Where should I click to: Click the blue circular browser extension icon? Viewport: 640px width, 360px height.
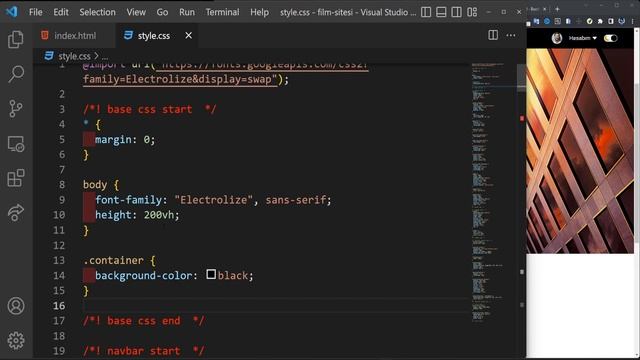(547, 21)
